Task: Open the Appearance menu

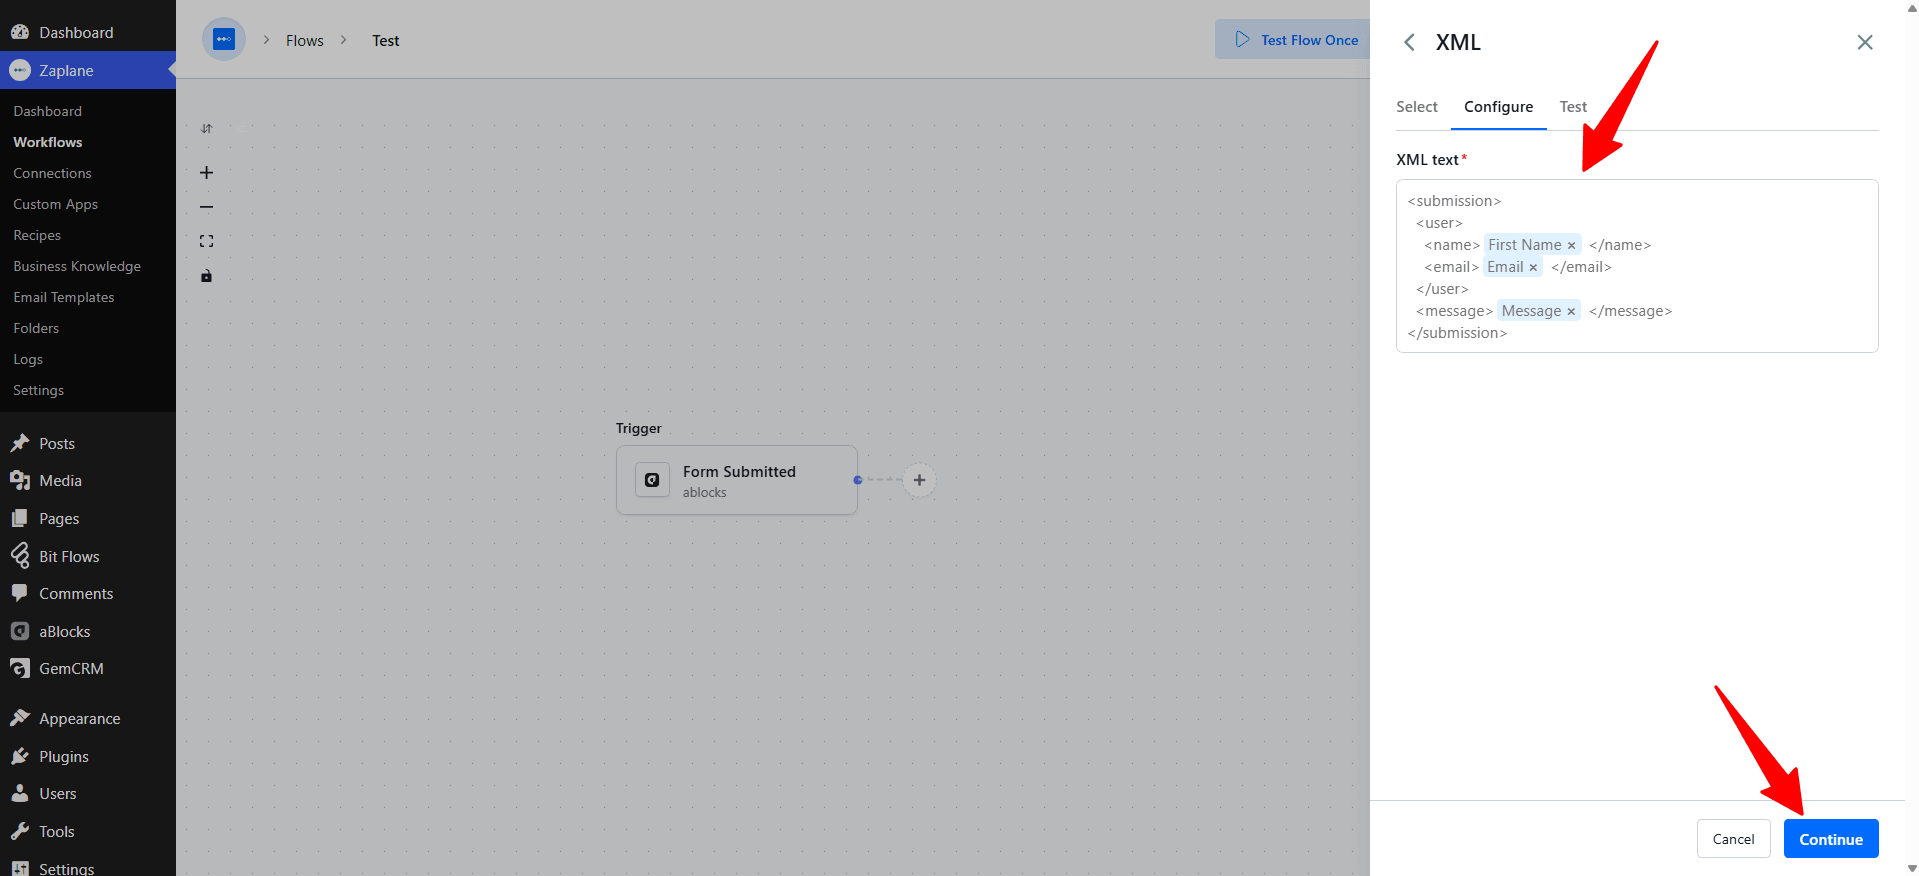Action: coord(80,718)
